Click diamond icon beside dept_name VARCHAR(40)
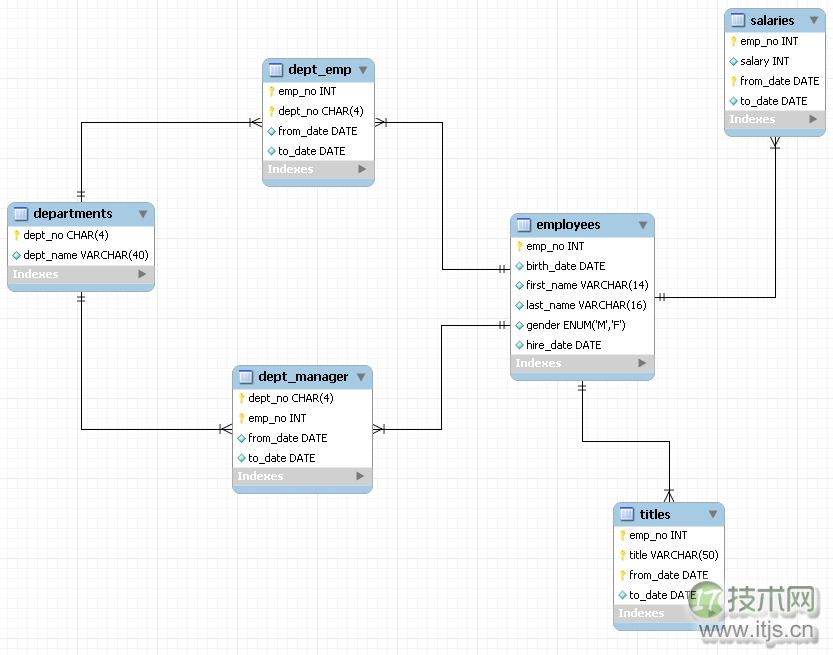833x655 pixels. pos(16,256)
